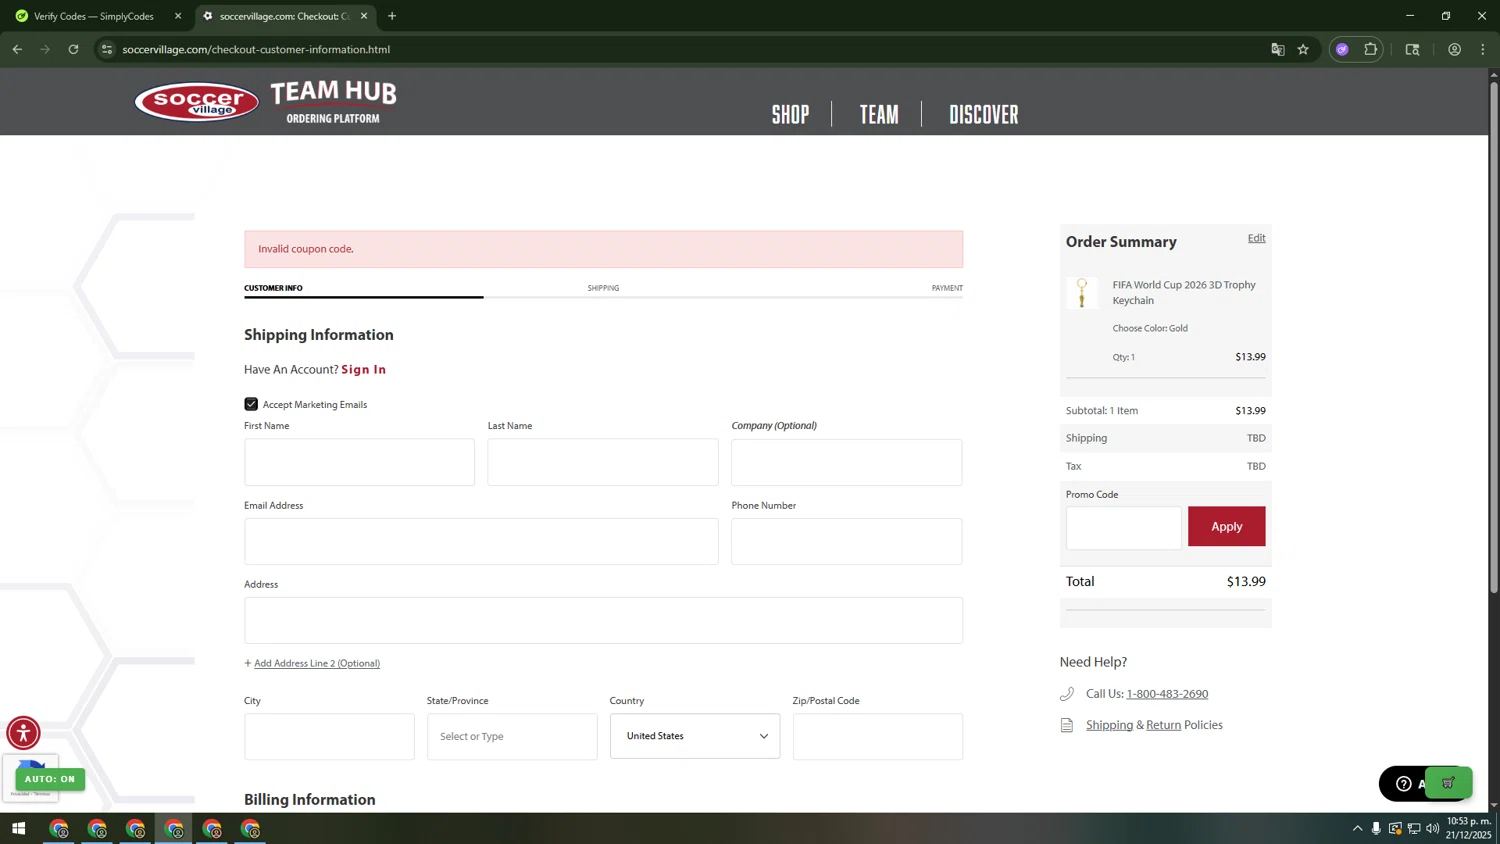Screen dimensions: 1500x844
Task: Click the Invalid coupon code message
Action: pyautogui.click(x=306, y=249)
